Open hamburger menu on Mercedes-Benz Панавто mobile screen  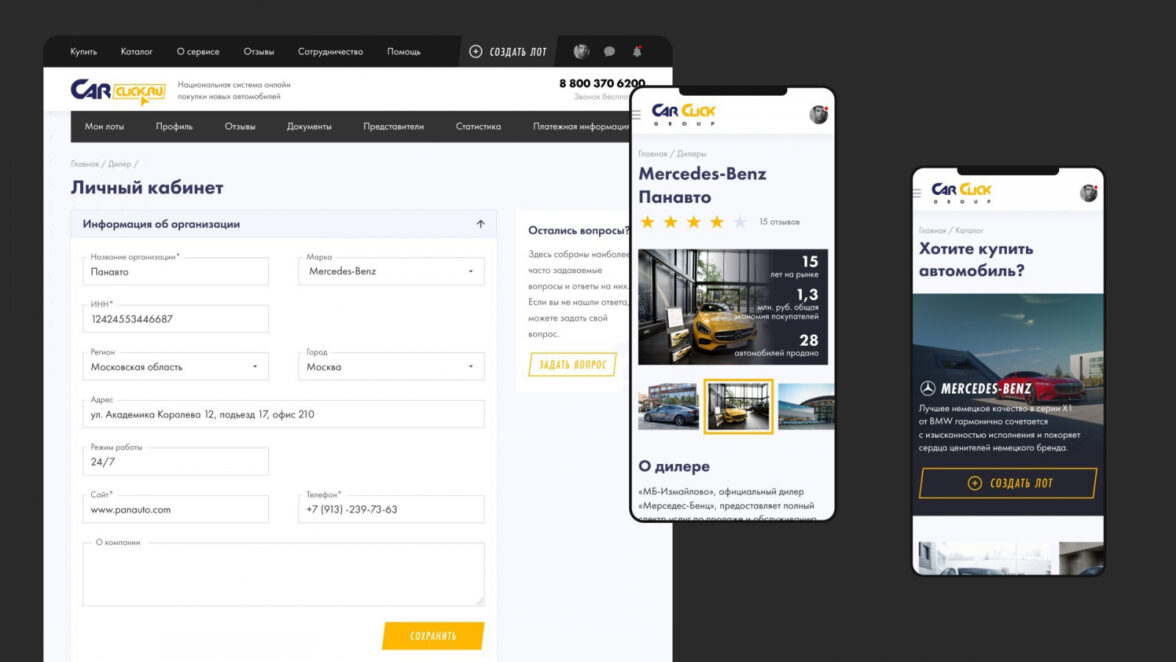(x=636, y=115)
